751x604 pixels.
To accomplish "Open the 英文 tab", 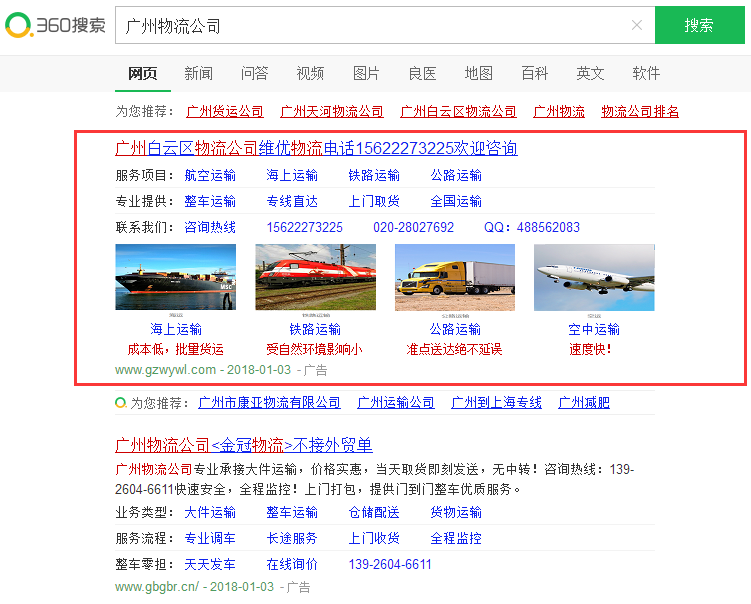I will (590, 73).
